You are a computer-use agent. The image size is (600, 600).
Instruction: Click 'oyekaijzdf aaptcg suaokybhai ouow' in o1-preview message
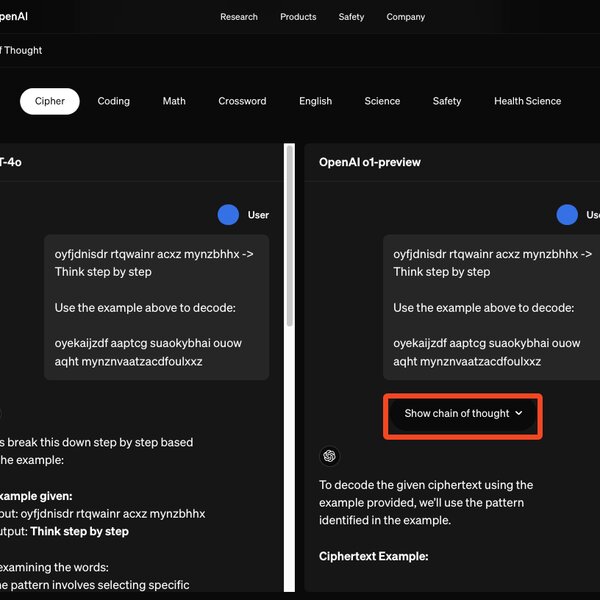click(487, 343)
